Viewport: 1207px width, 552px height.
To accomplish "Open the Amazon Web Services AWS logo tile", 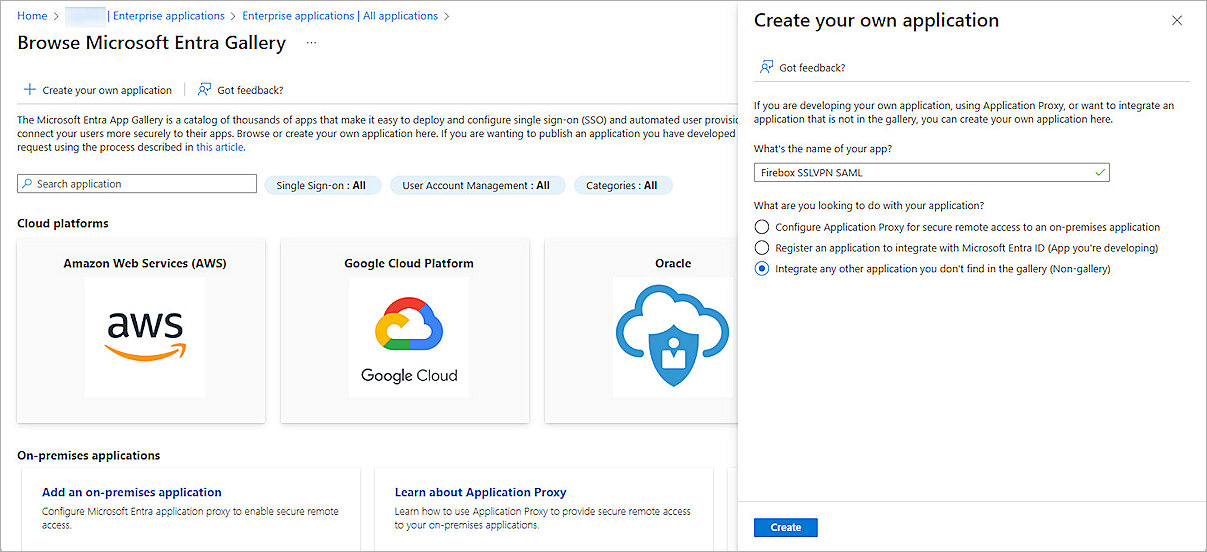I will 145,337.
